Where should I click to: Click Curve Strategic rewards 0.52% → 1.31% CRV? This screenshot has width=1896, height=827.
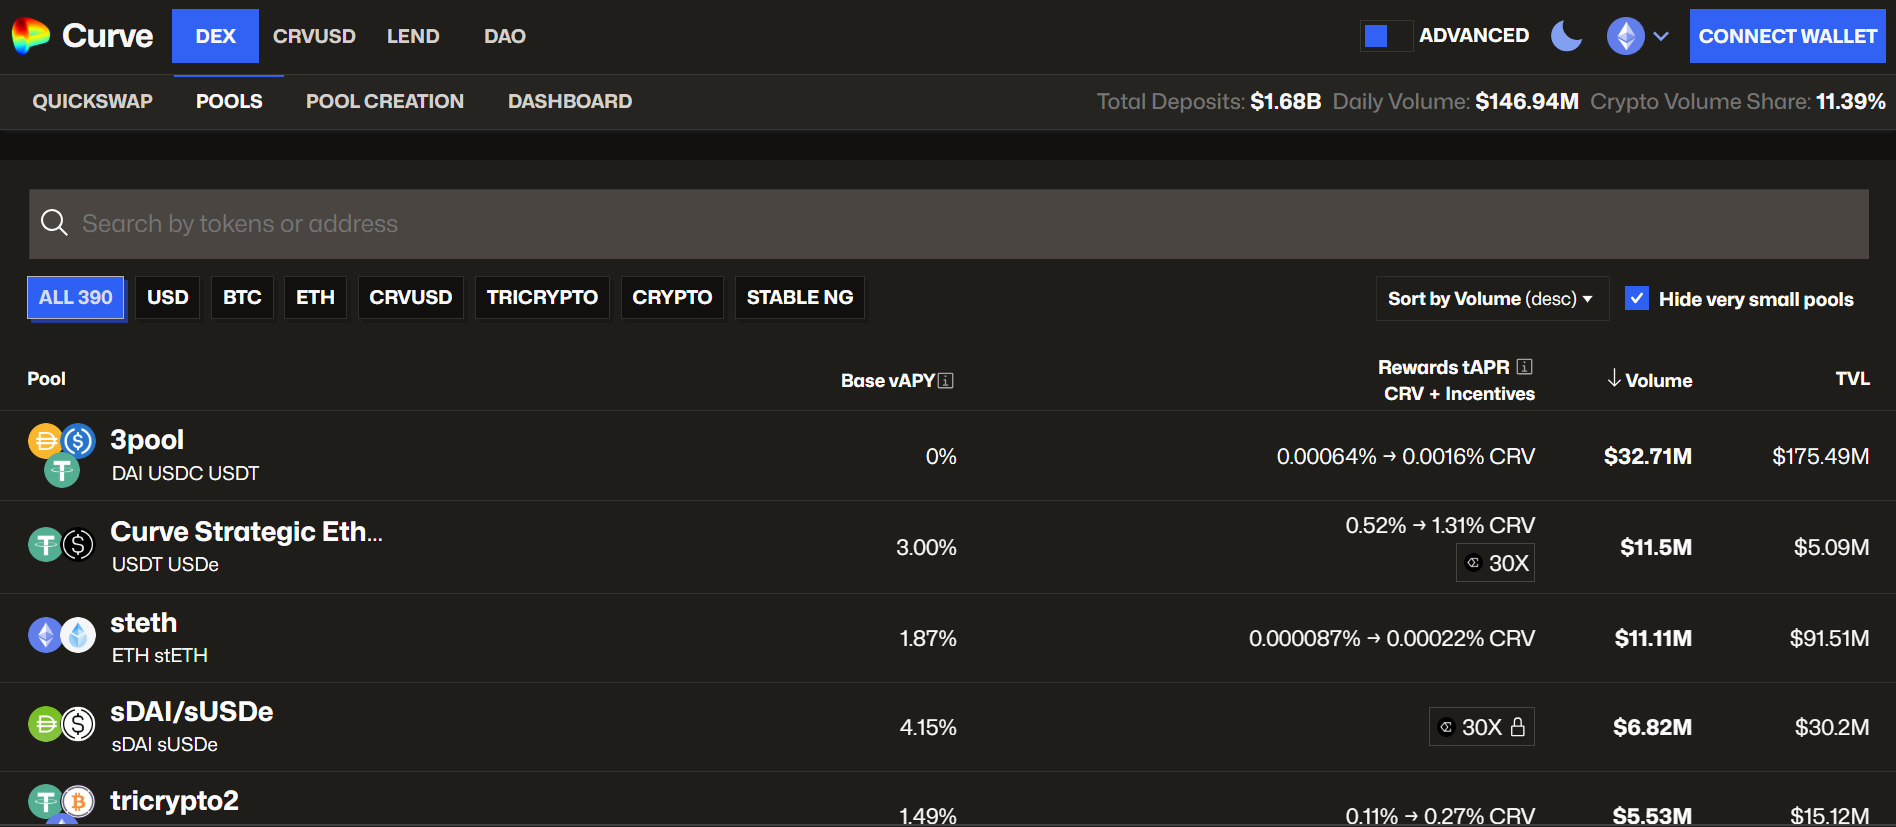point(1440,525)
